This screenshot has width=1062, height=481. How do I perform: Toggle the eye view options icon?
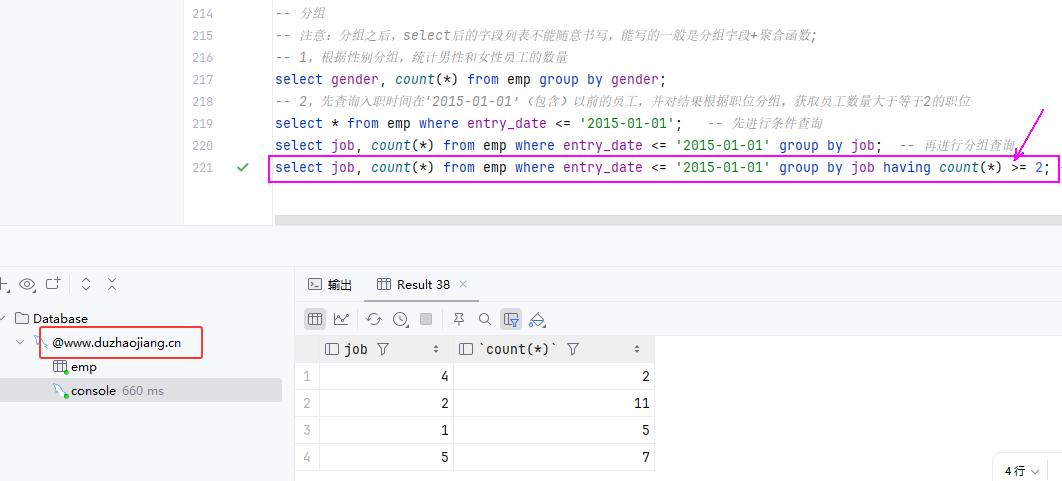(x=27, y=284)
